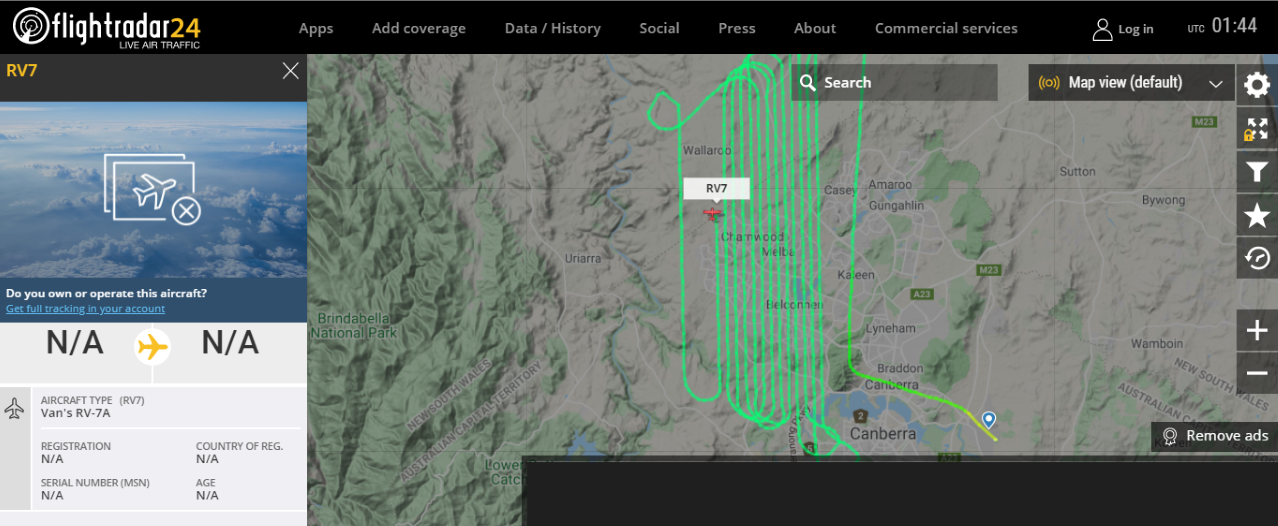Click the Log in button
The width and height of the screenshot is (1278, 526).
tap(1123, 29)
